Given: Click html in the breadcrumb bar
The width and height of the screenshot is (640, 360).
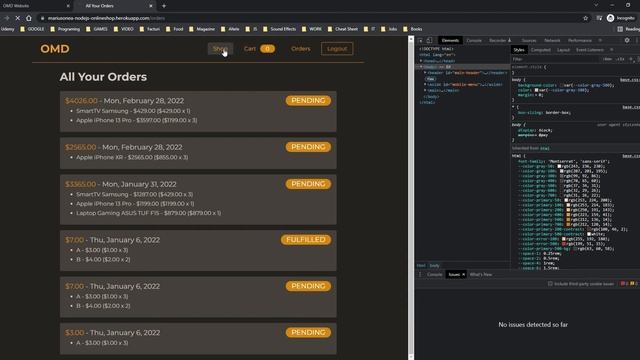Looking at the screenshot, I should pyautogui.click(x=421, y=265).
